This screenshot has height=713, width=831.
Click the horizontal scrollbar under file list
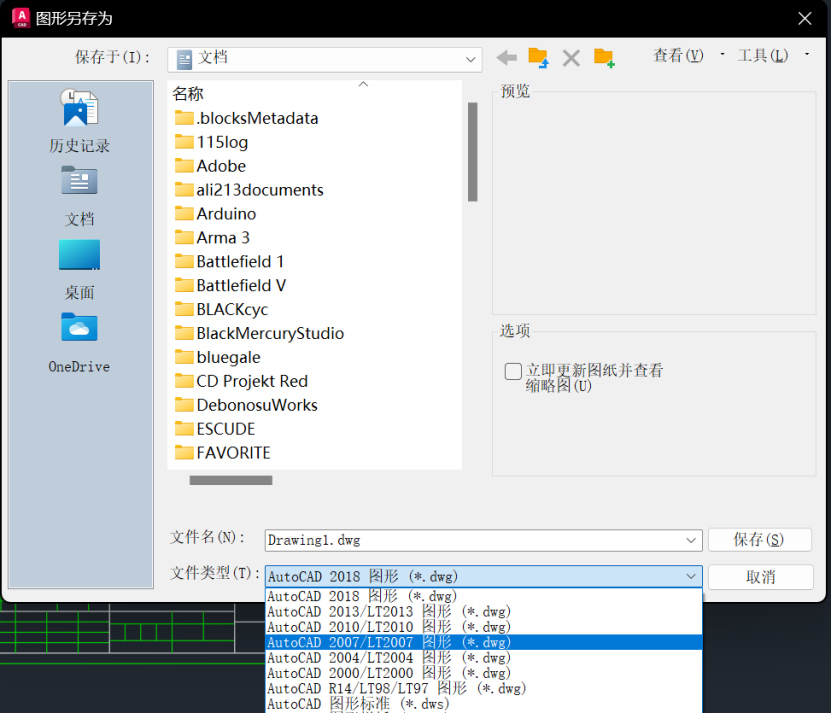231,480
